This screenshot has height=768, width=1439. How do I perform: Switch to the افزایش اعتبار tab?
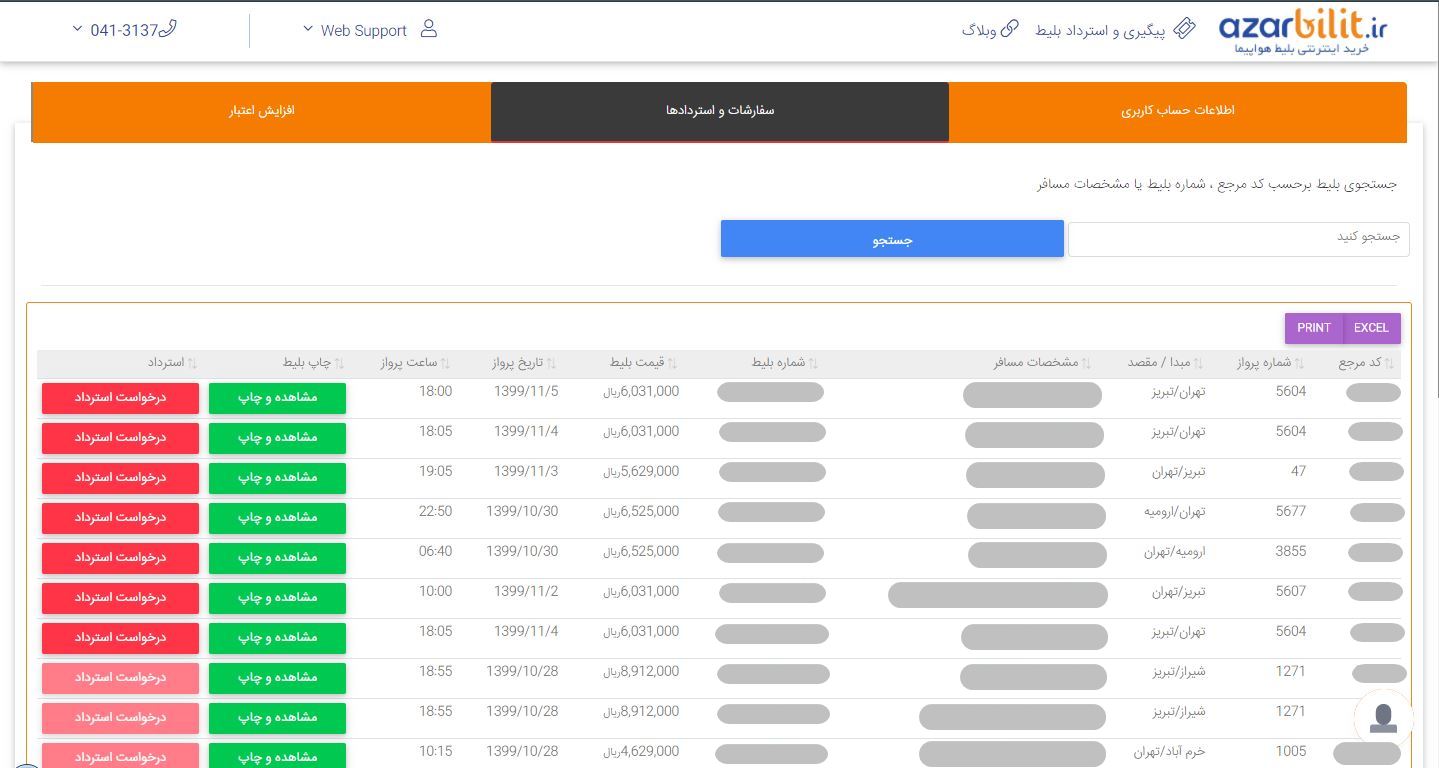click(262, 111)
